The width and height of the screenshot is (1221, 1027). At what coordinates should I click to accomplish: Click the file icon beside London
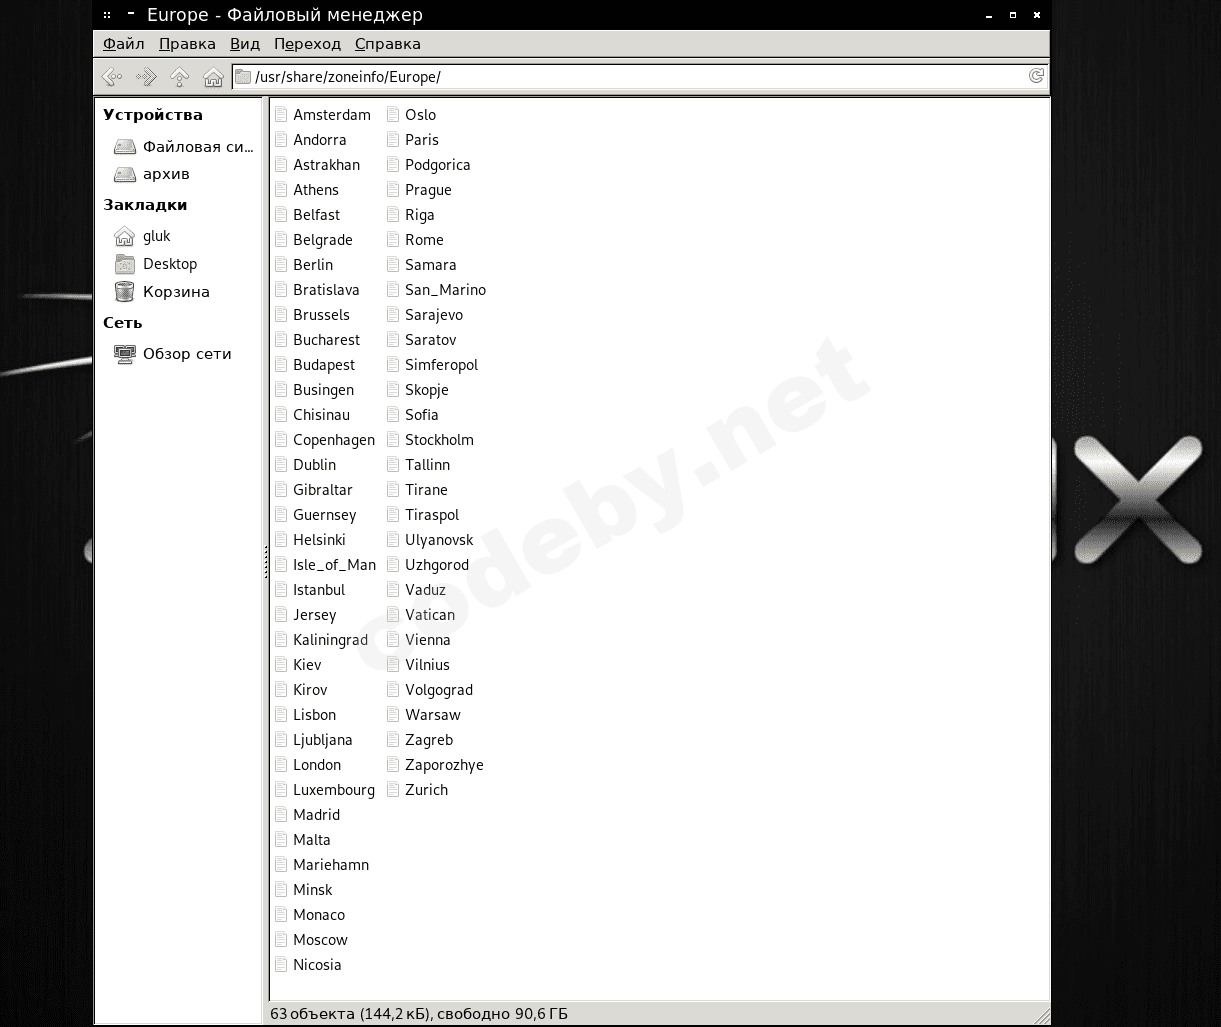pyautogui.click(x=281, y=765)
